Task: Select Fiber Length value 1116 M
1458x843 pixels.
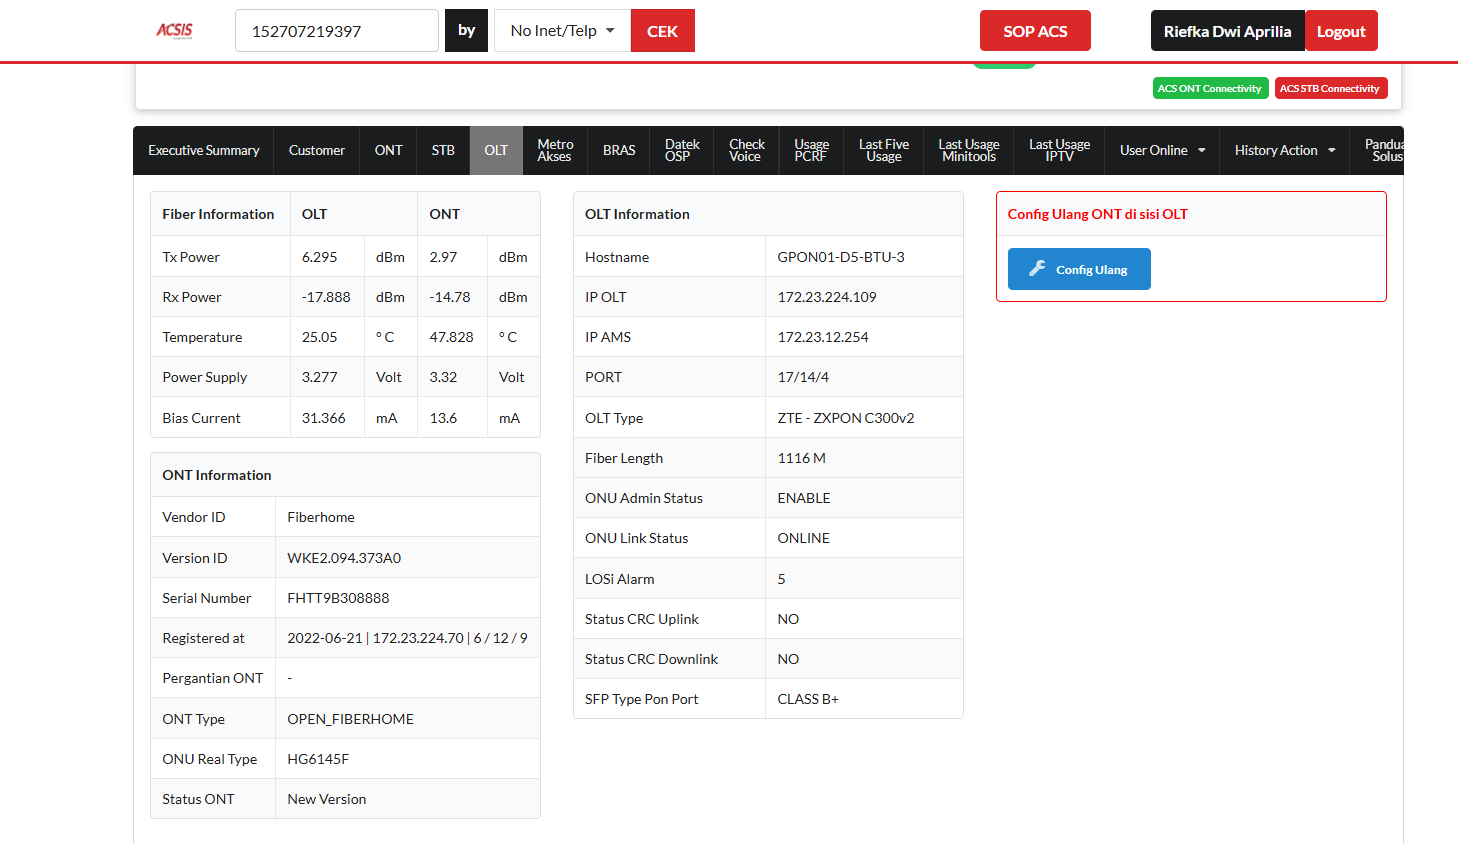Action: 801,458
